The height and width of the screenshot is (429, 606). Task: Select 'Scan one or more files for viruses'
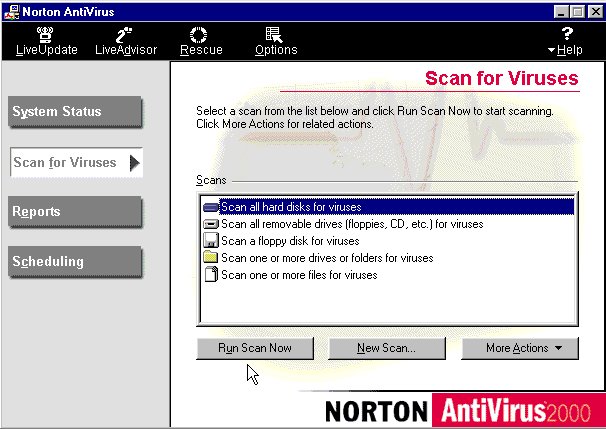[x=299, y=275]
